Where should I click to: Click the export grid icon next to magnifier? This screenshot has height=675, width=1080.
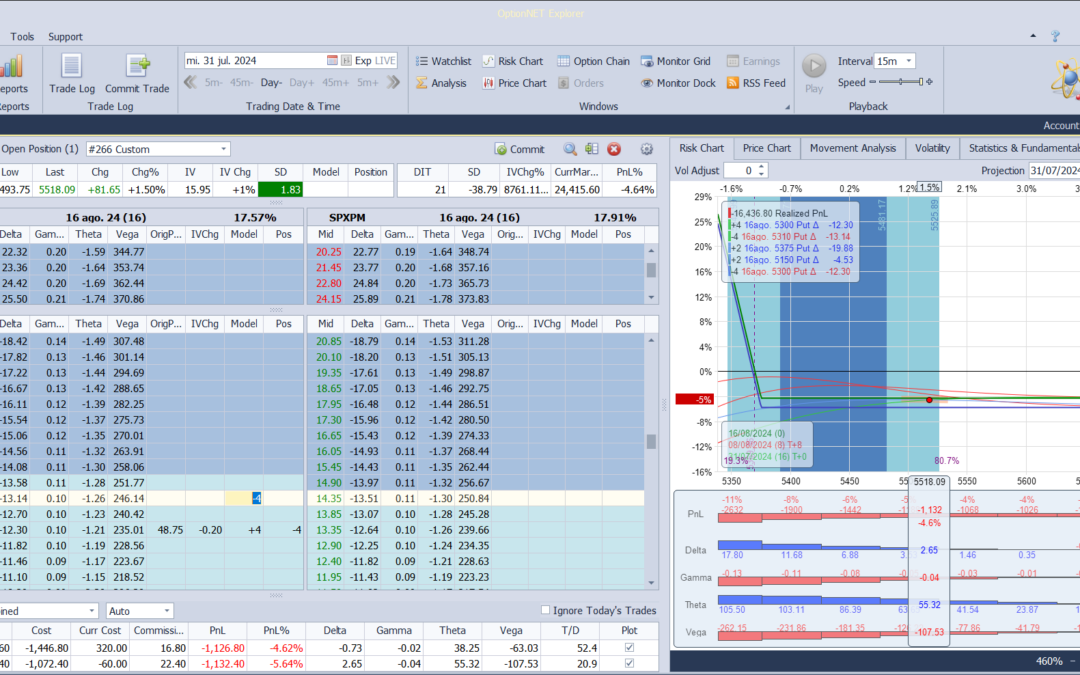(592, 149)
